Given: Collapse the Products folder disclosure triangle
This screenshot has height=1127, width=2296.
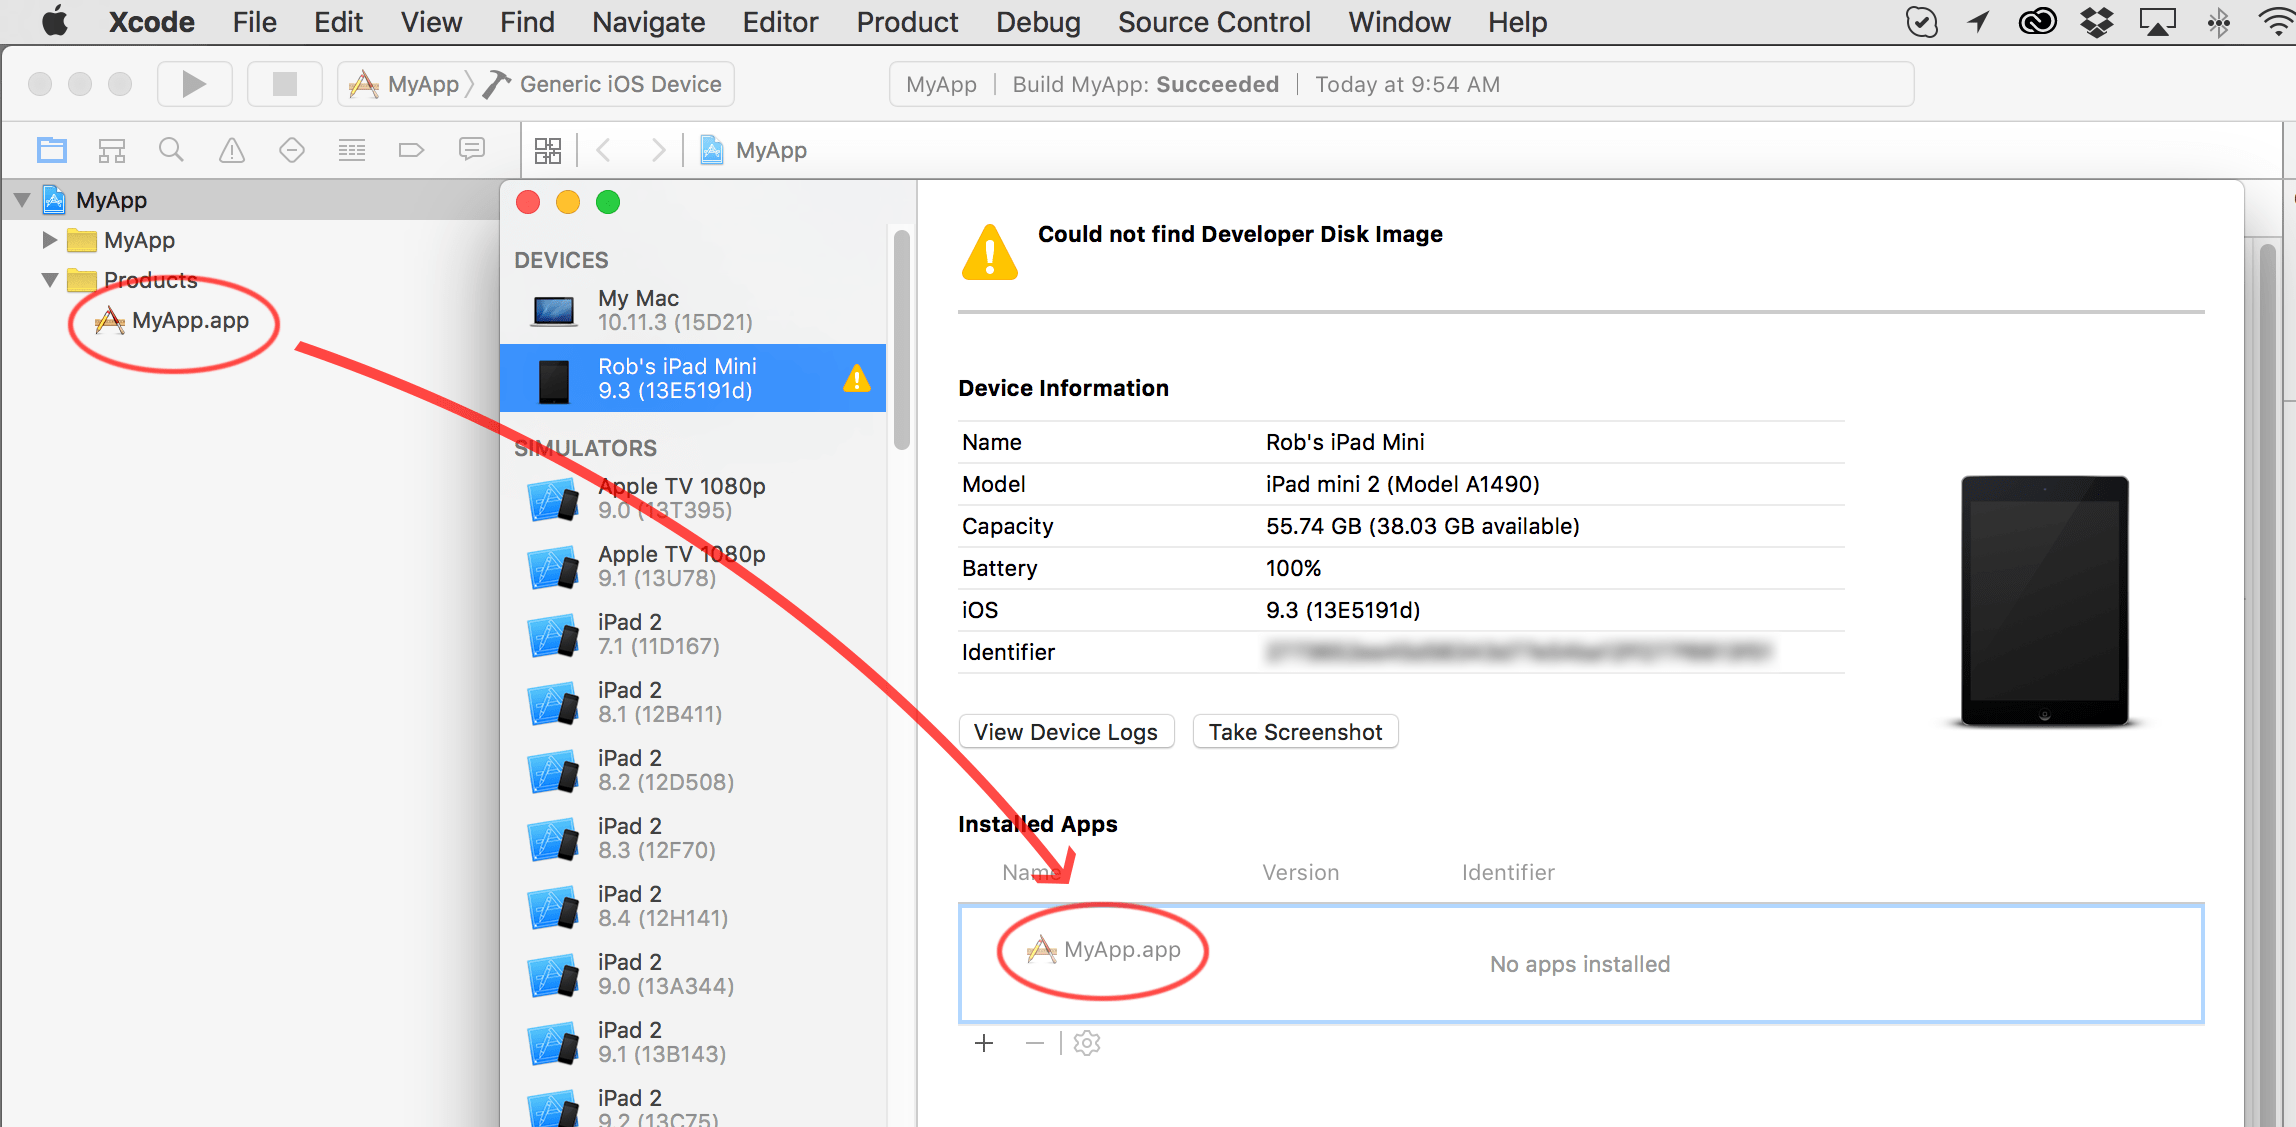Looking at the screenshot, I should coord(49,280).
